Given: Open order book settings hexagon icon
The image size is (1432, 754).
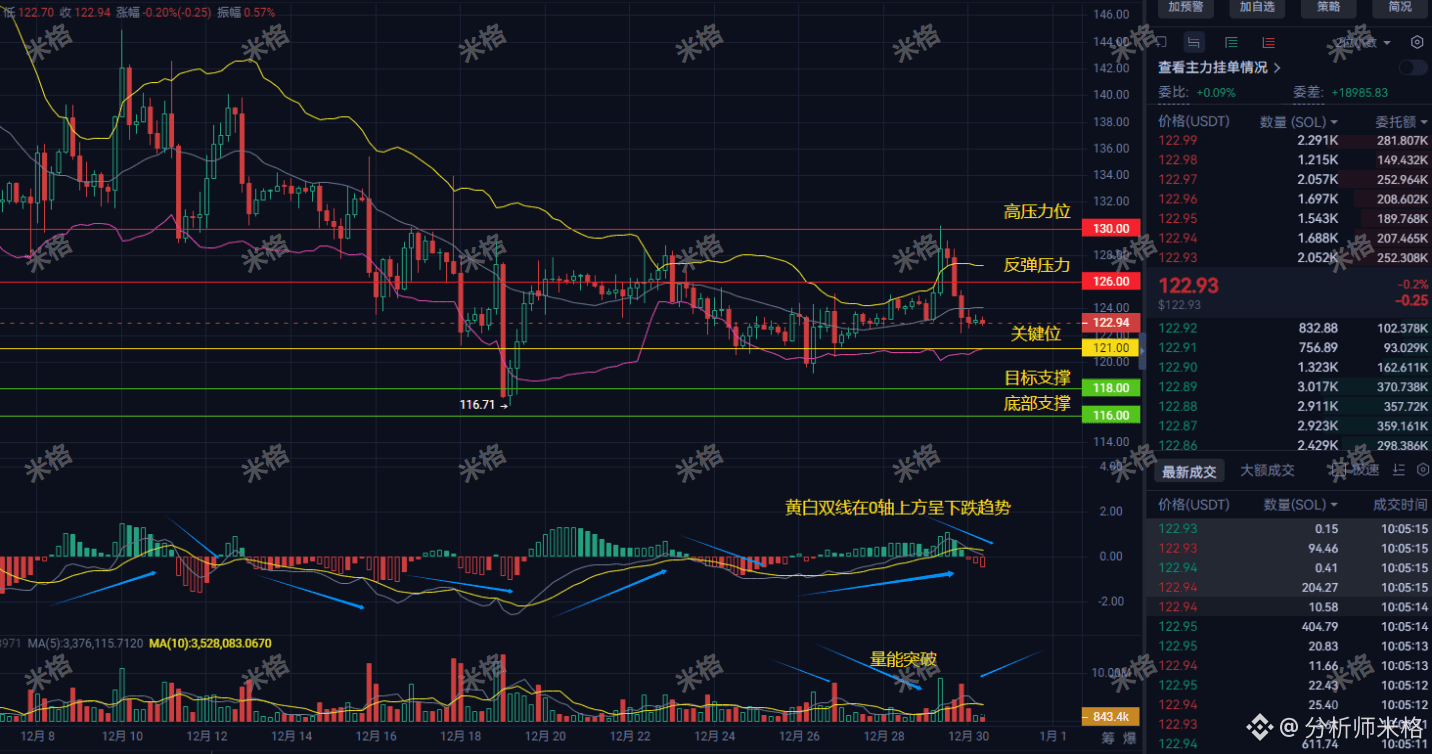Looking at the screenshot, I should (1417, 42).
